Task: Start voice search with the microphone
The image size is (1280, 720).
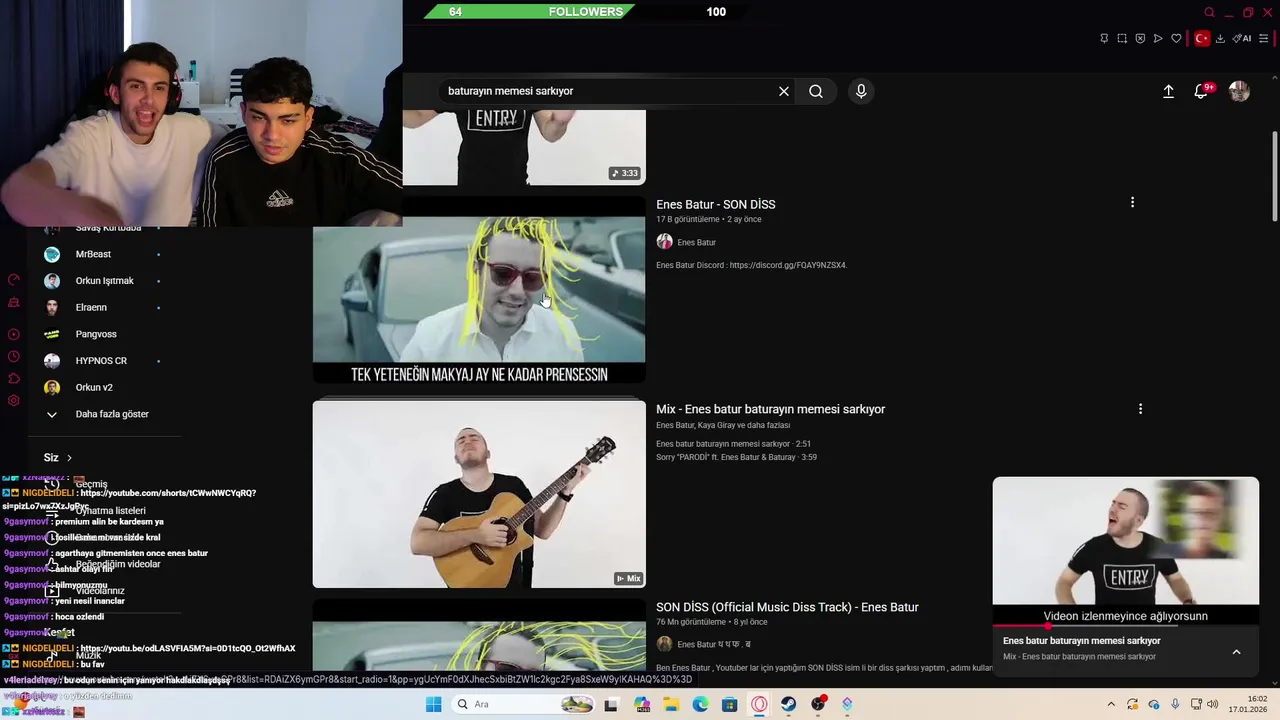Action: point(861,91)
